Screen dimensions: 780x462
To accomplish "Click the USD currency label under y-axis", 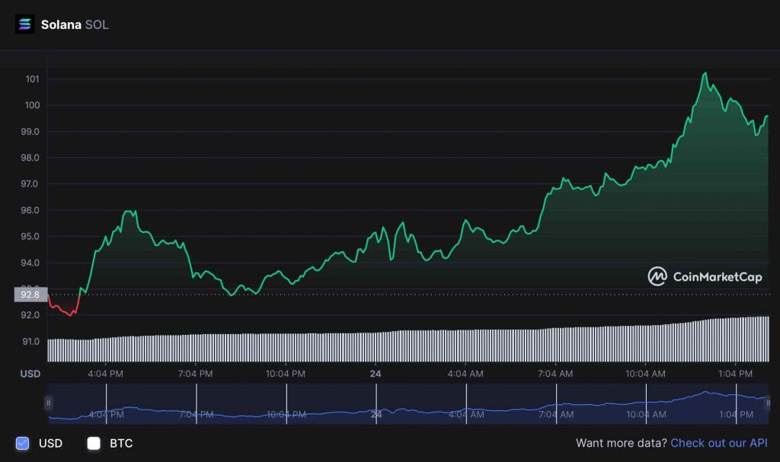I will tap(30, 373).
